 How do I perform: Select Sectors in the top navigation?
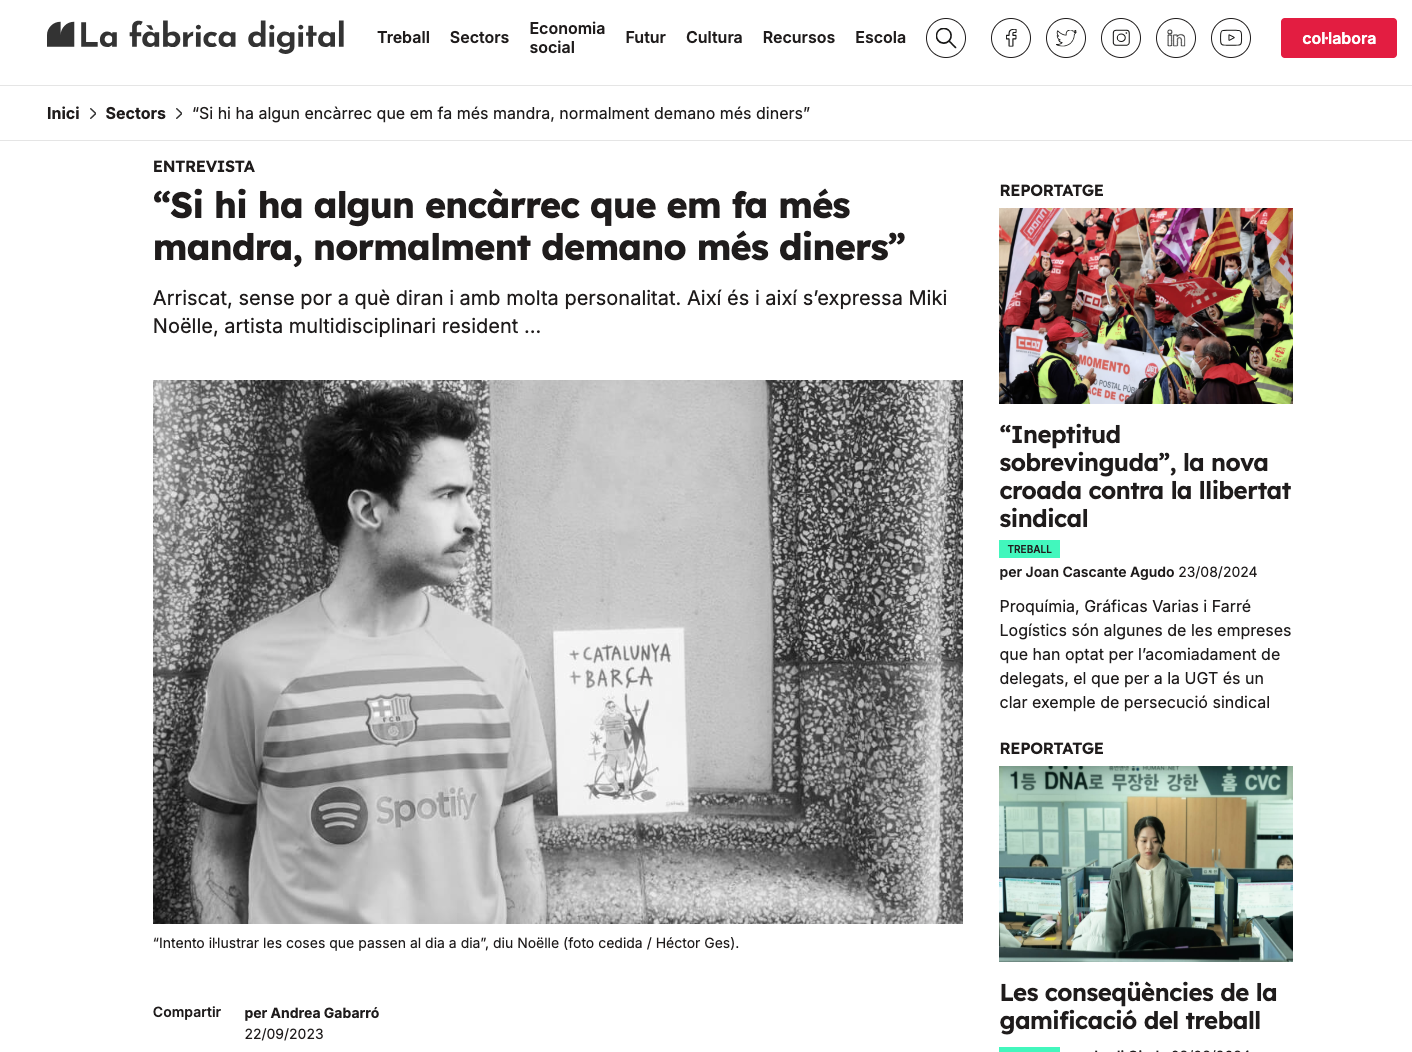pos(479,37)
